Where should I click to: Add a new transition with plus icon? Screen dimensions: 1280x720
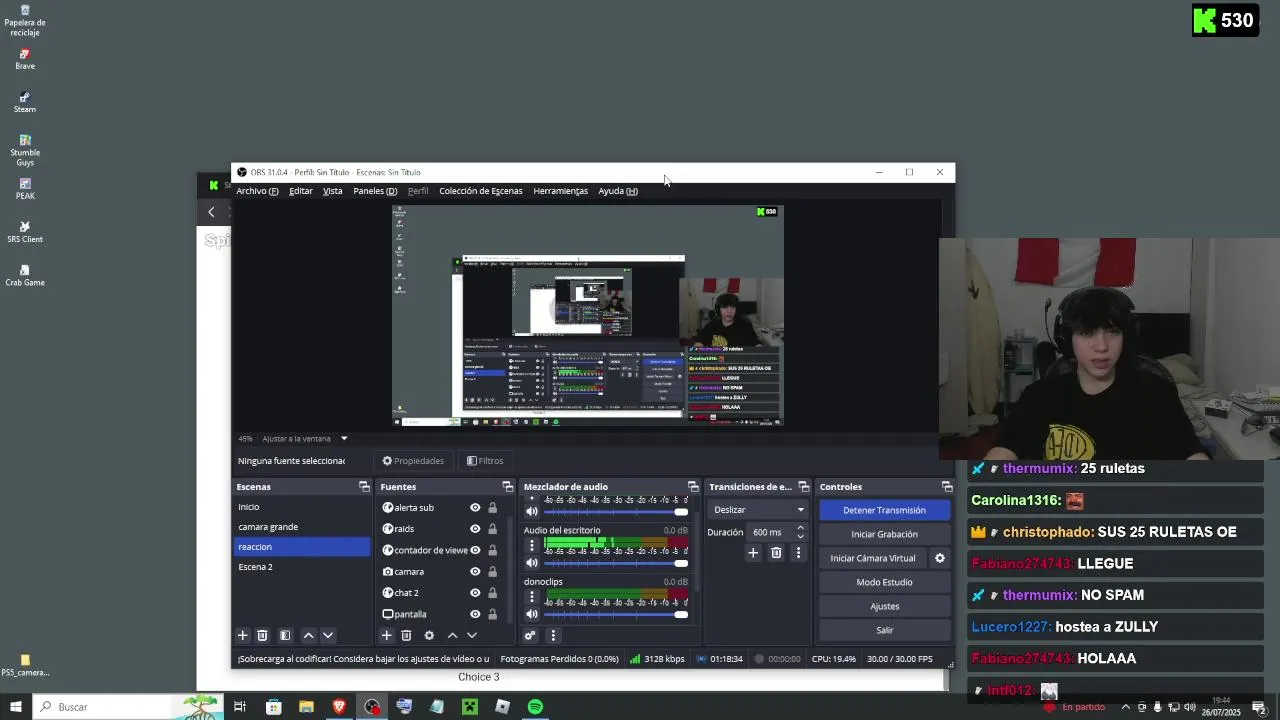[x=753, y=553]
